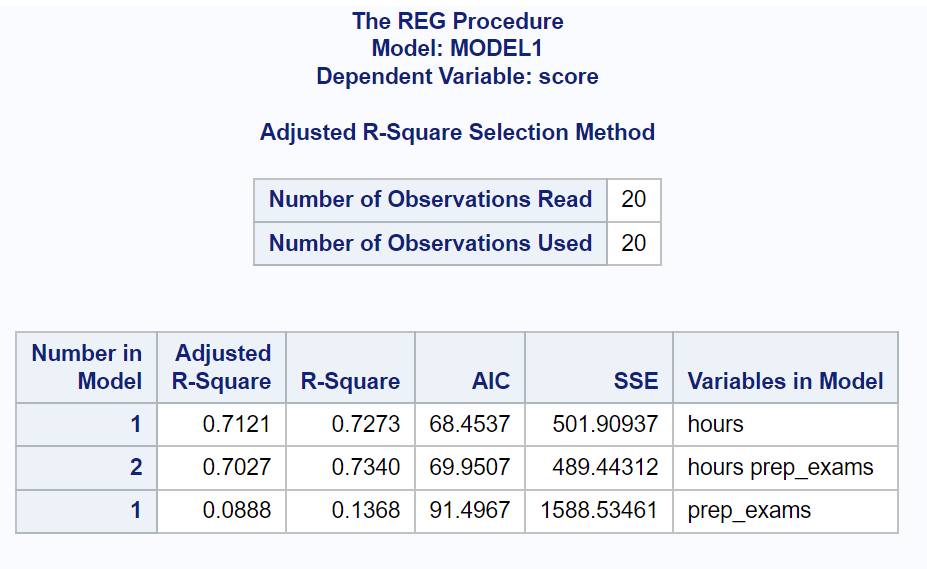Select AIC value 91.4967
927x569 pixels.
(470, 511)
